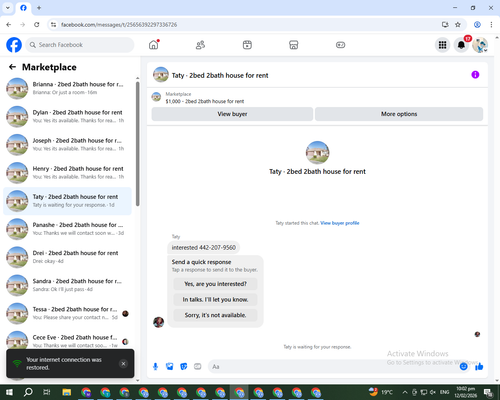Open the Gaming controller icon
The image size is (500, 400).
point(340,45)
